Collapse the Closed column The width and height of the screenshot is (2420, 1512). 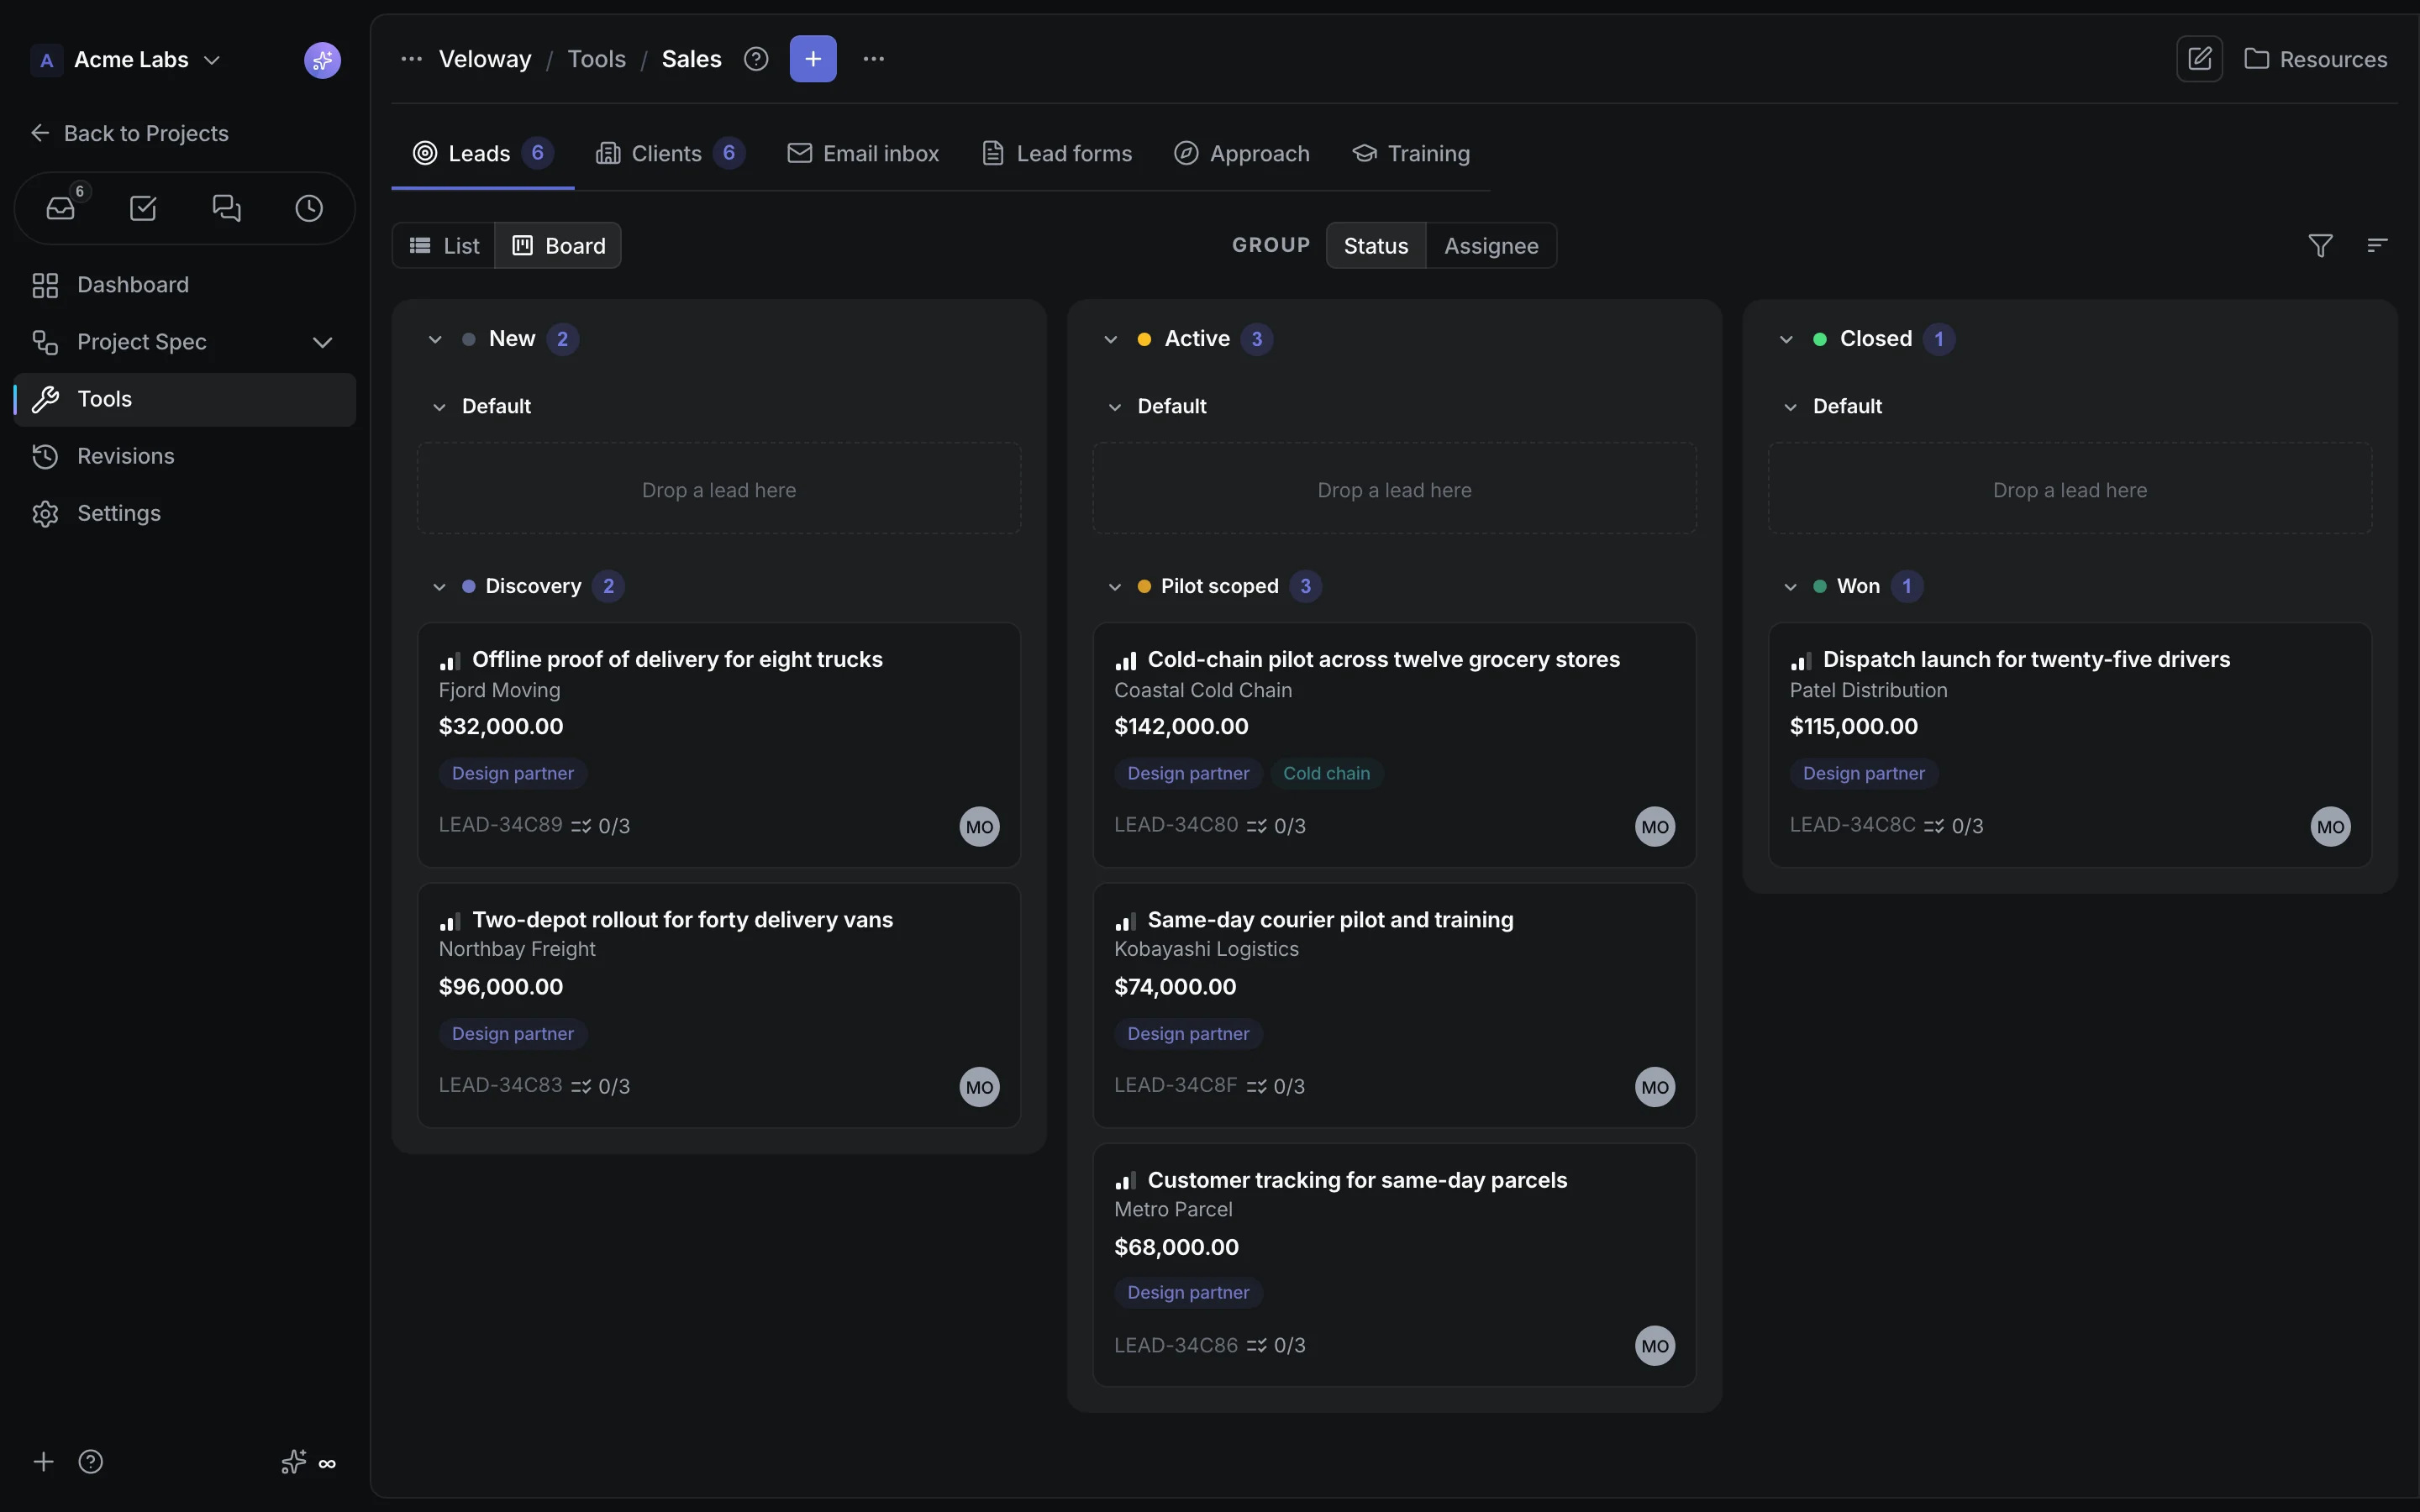[x=1786, y=339]
